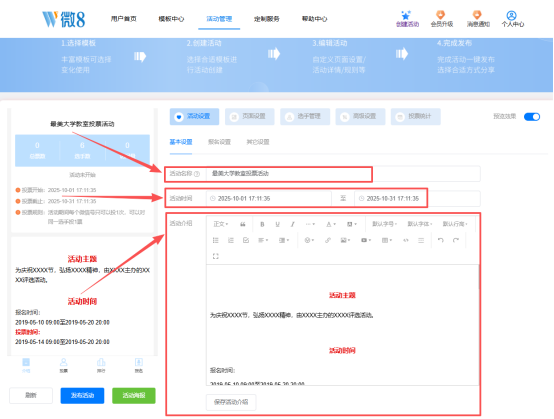This screenshot has width=554, height=419.
Task: Click the 投票 person icon in preview
Action: (x=64, y=362)
